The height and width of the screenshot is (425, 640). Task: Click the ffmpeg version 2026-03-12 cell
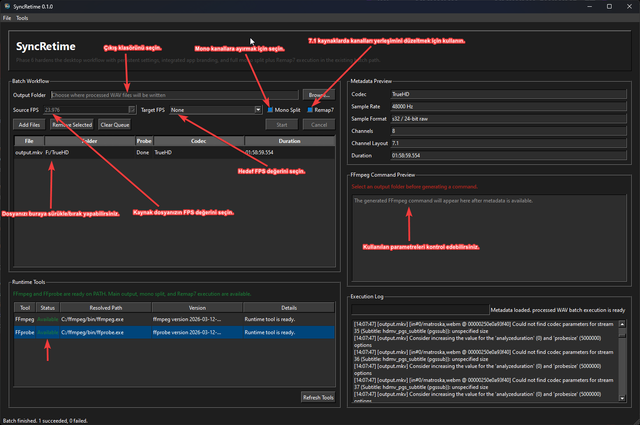197,319
